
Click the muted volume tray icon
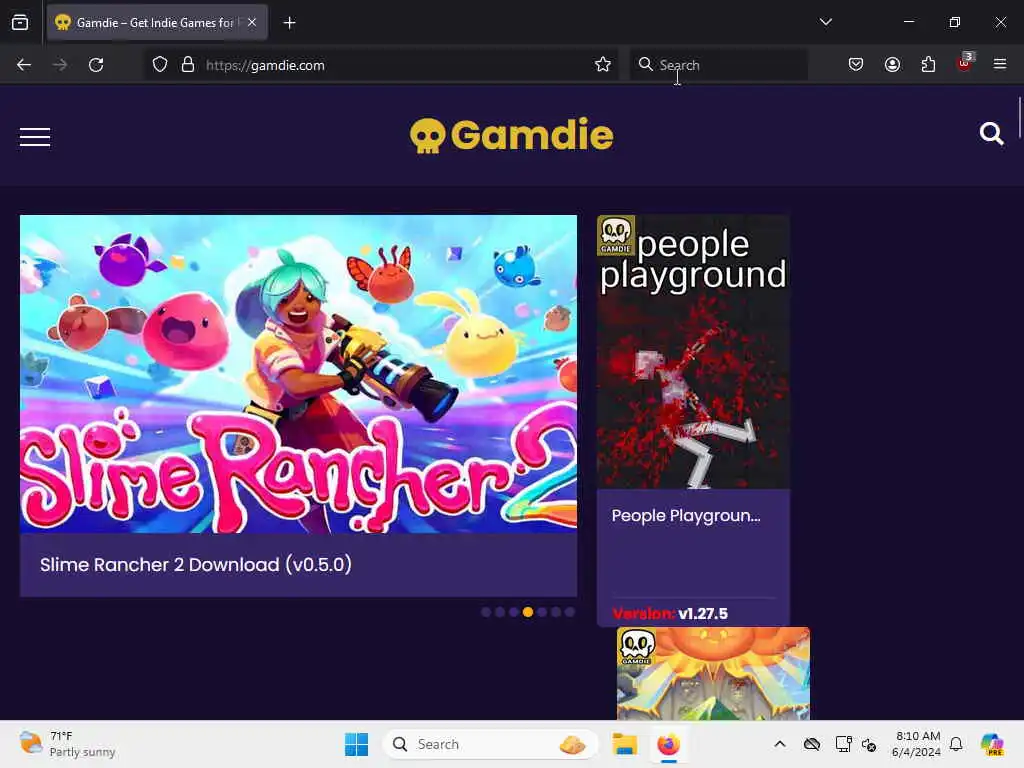tap(869, 744)
